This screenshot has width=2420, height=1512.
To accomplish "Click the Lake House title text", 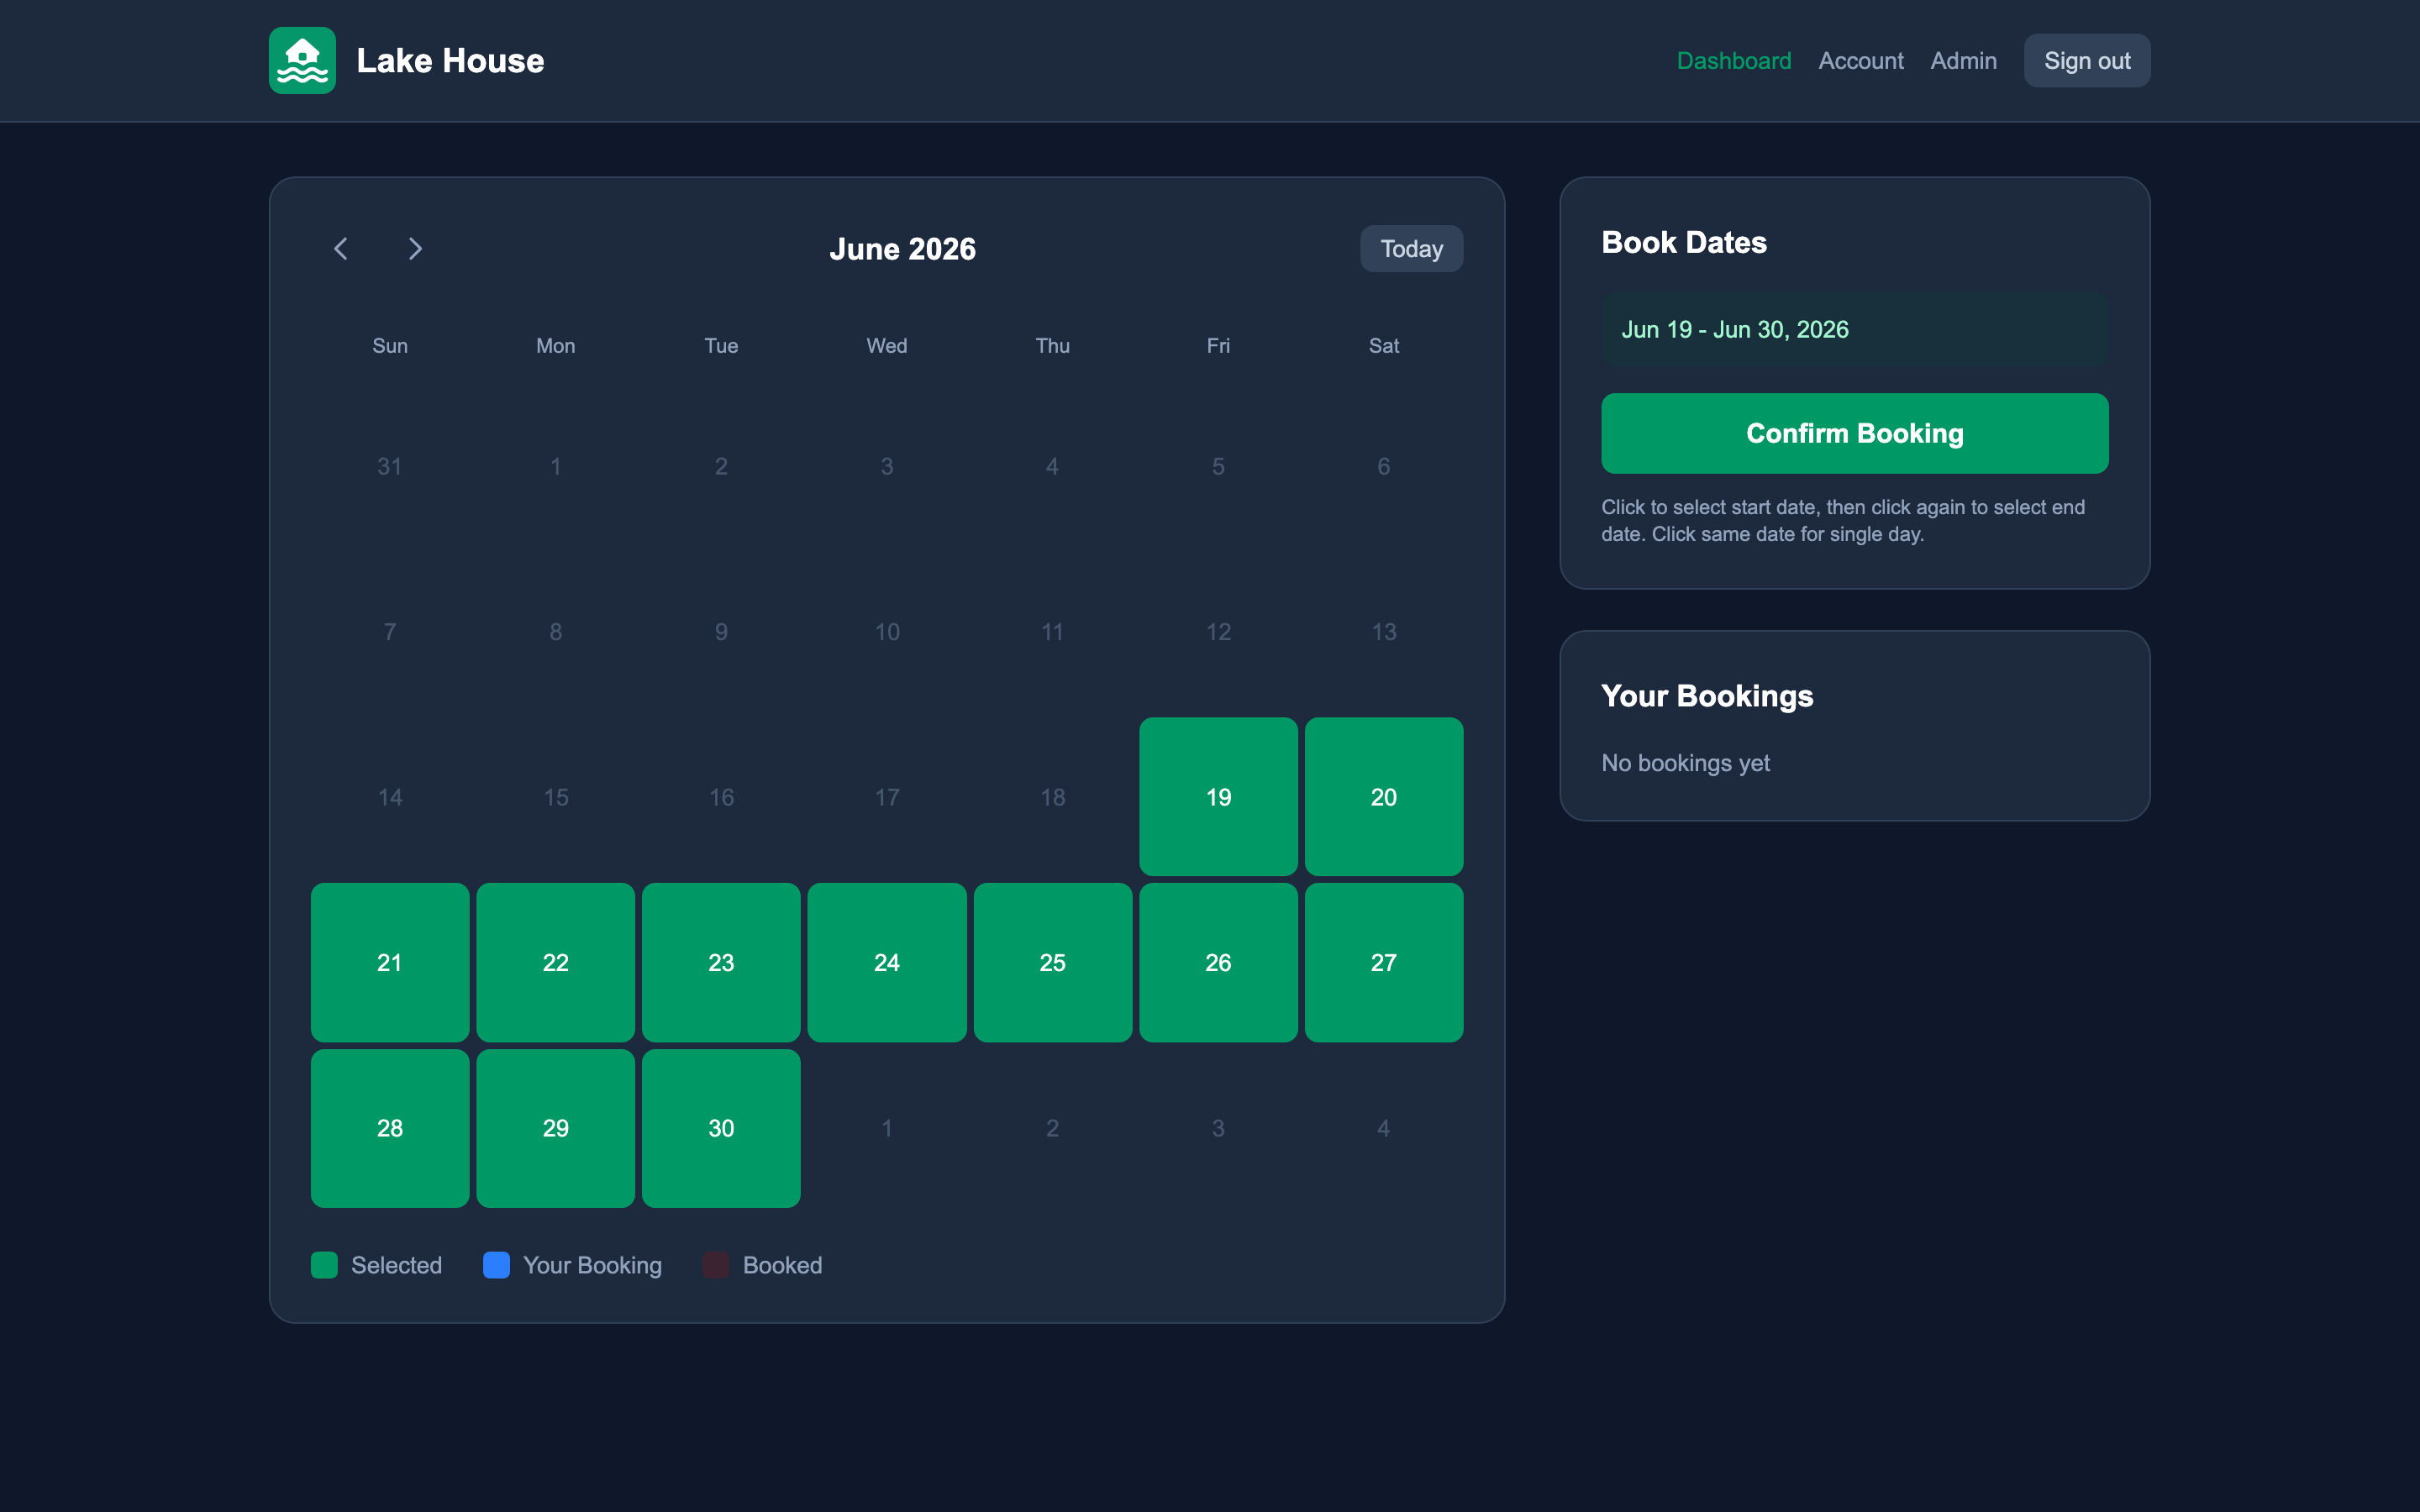I will tap(450, 60).
